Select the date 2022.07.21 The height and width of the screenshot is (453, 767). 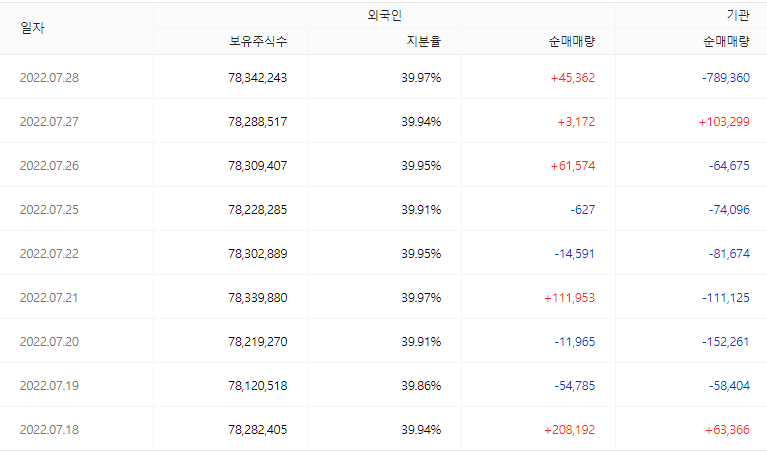pos(49,298)
